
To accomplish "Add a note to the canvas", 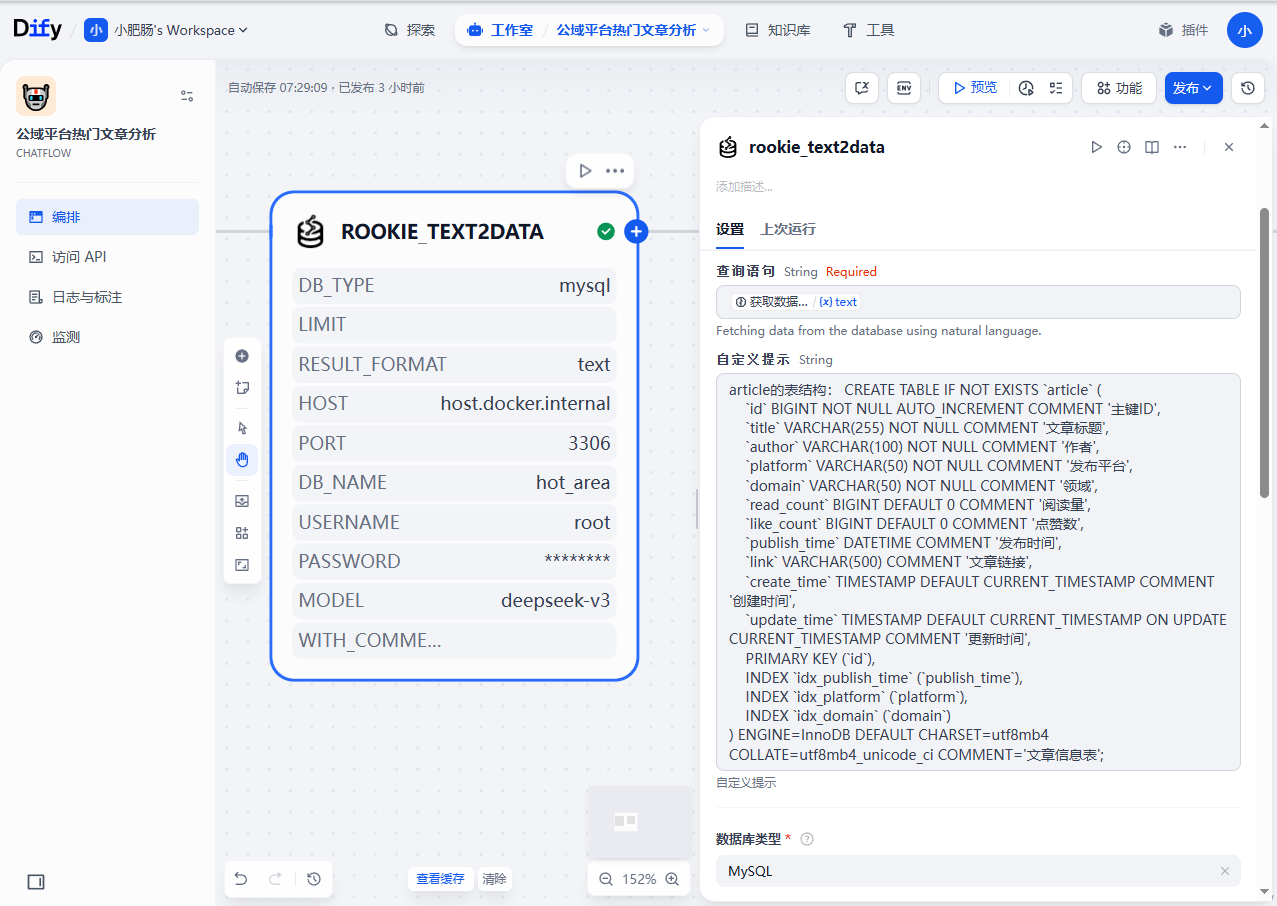I will coord(242,388).
